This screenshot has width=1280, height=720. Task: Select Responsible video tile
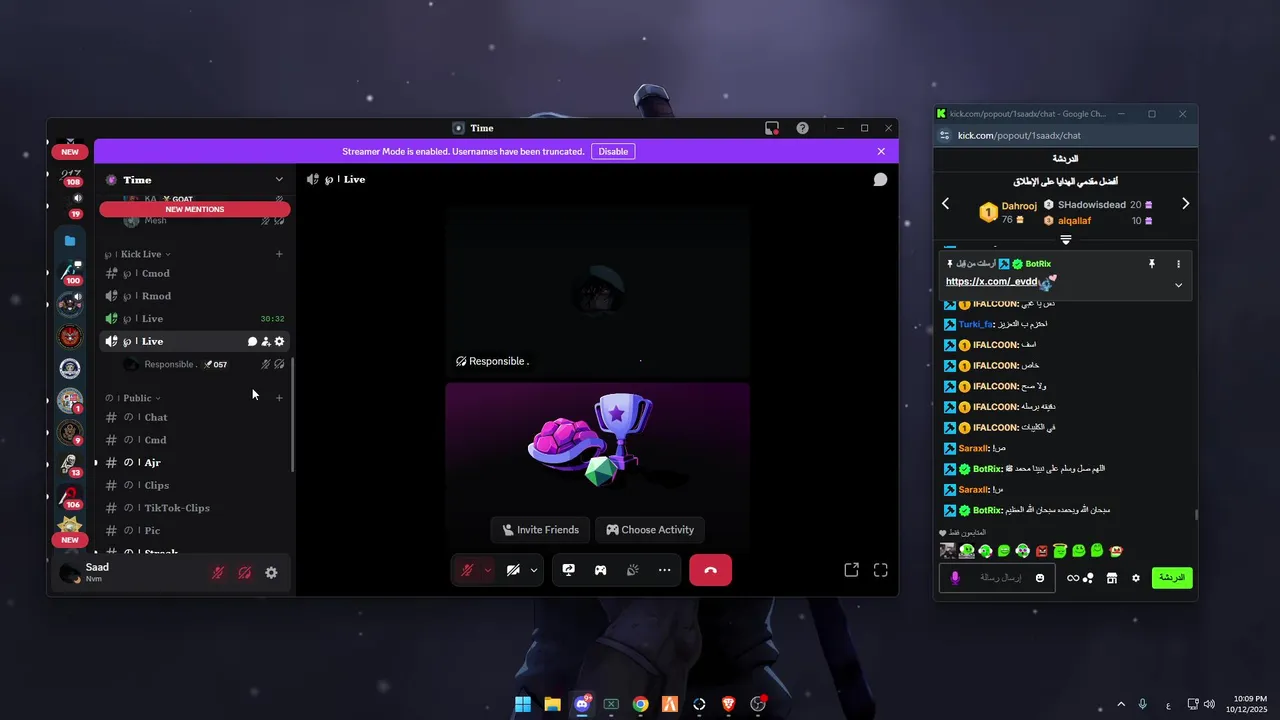[x=597, y=293]
